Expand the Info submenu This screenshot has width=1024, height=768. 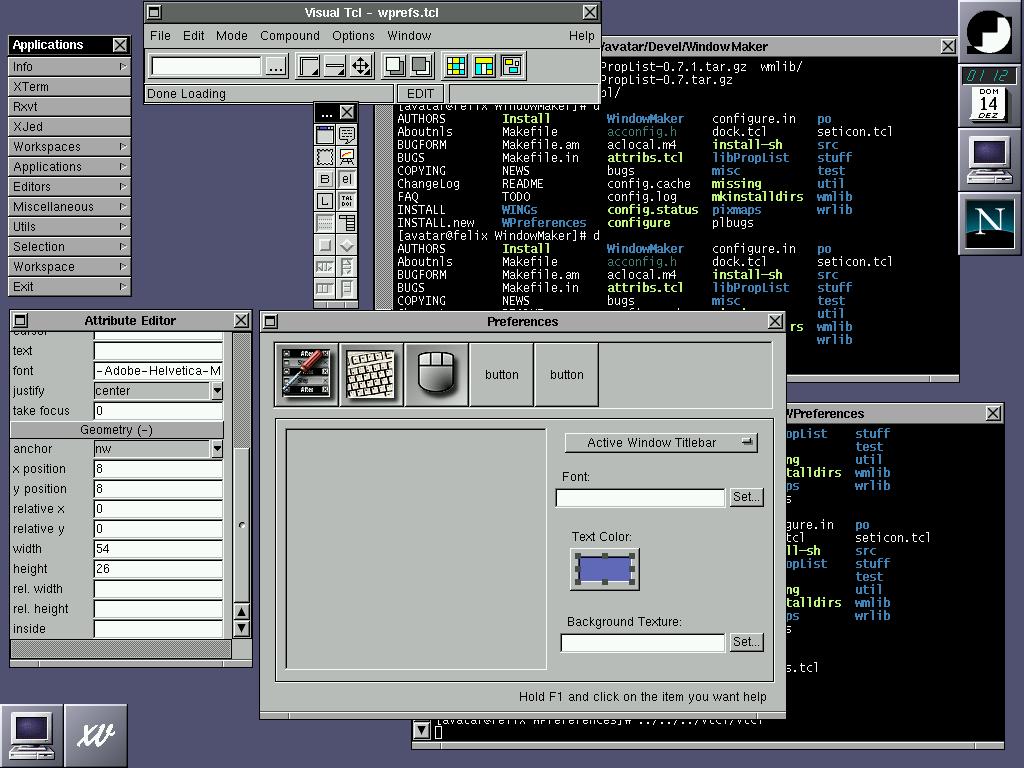click(x=69, y=67)
